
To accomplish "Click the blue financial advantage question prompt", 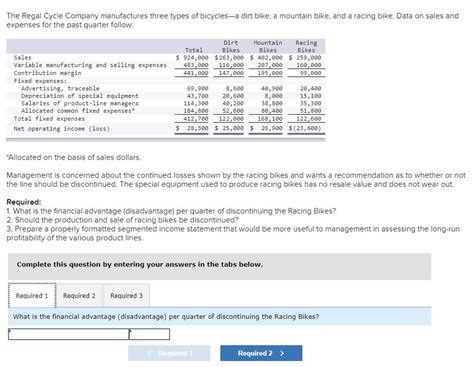I will point(219,317).
